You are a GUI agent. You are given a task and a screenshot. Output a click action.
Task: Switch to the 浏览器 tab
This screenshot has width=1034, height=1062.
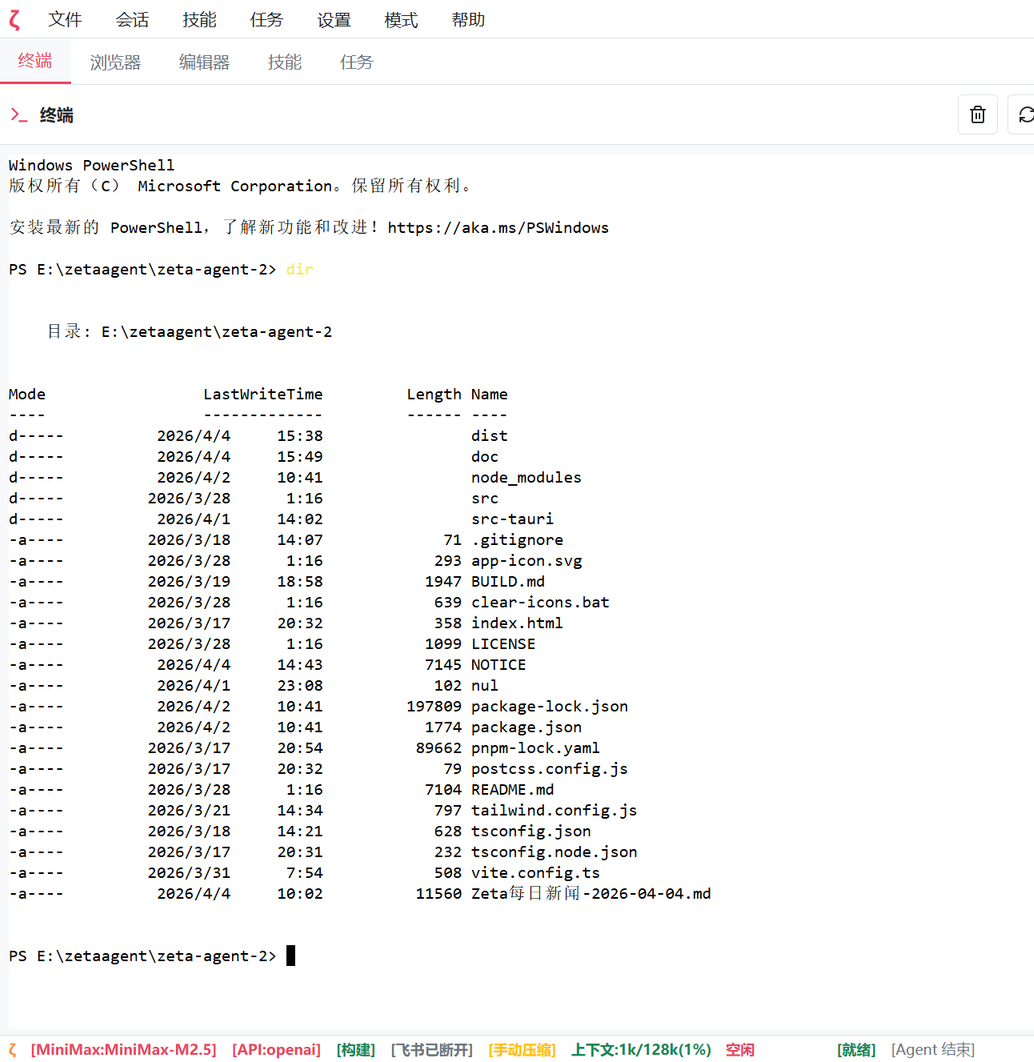(114, 61)
